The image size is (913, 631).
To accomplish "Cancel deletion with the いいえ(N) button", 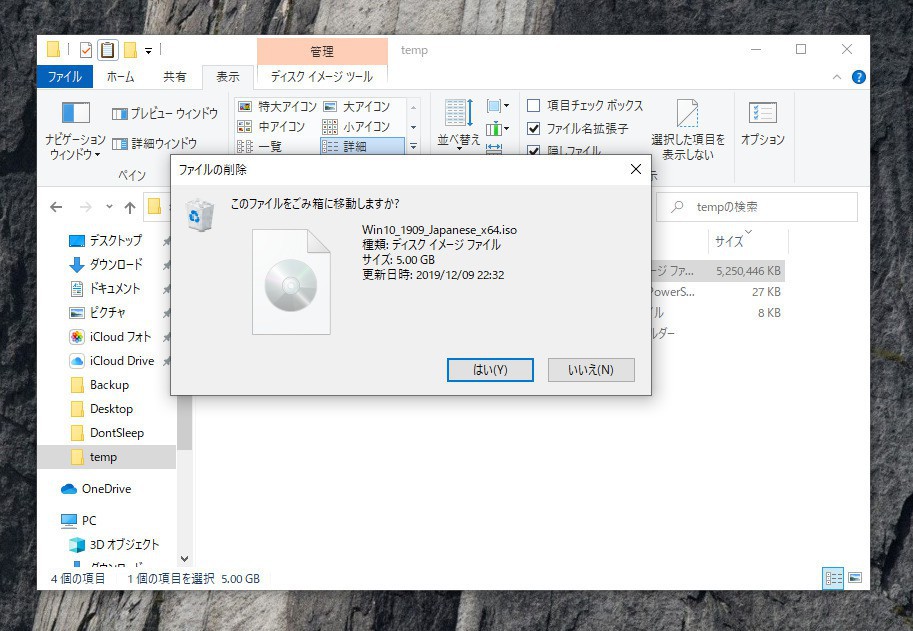I will click(x=591, y=370).
